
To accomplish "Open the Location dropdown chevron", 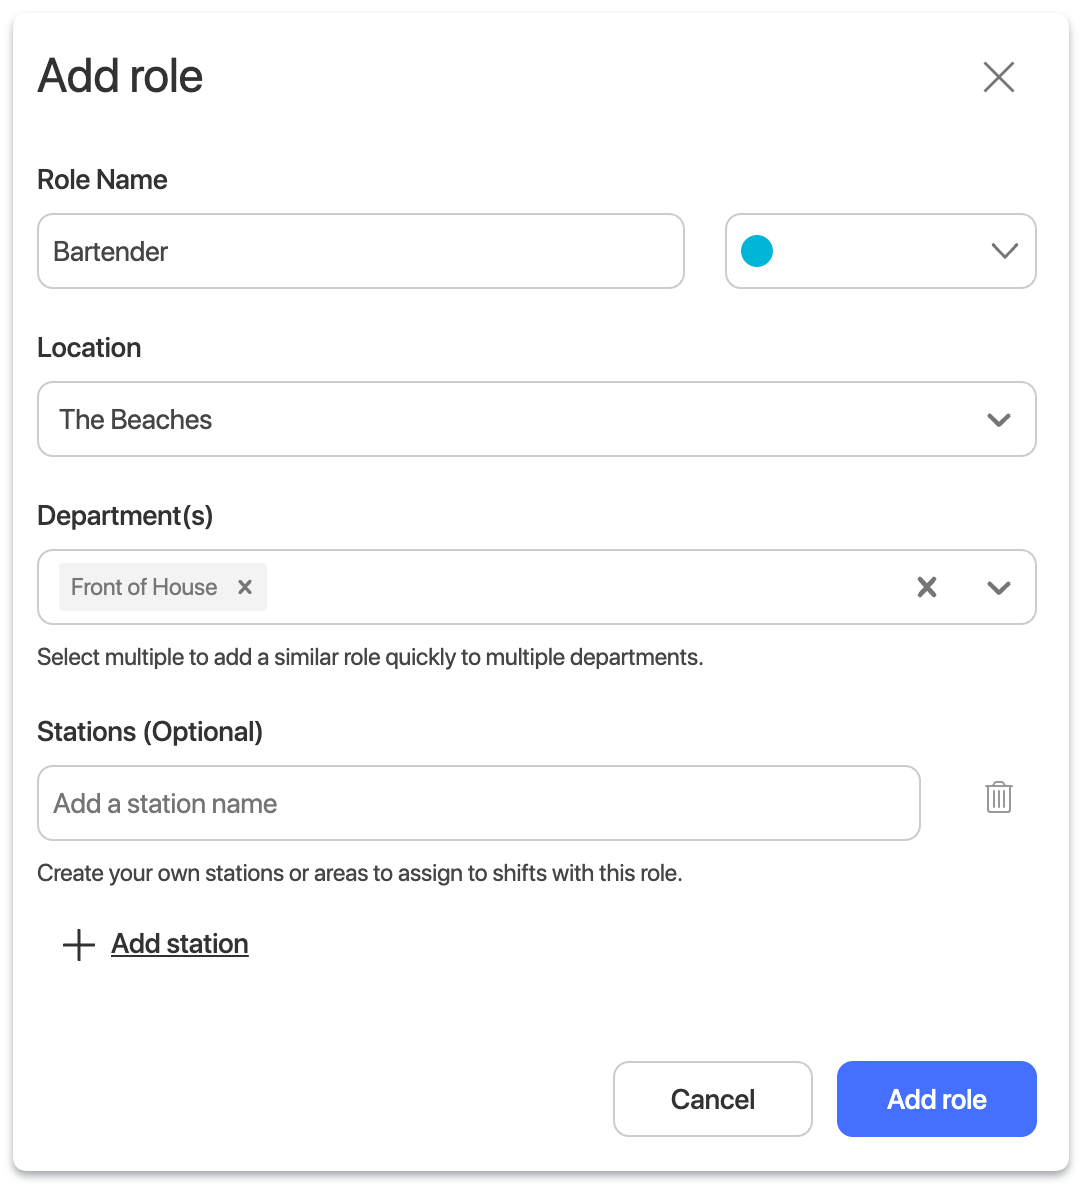I will pyautogui.click(x=998, y=420).
